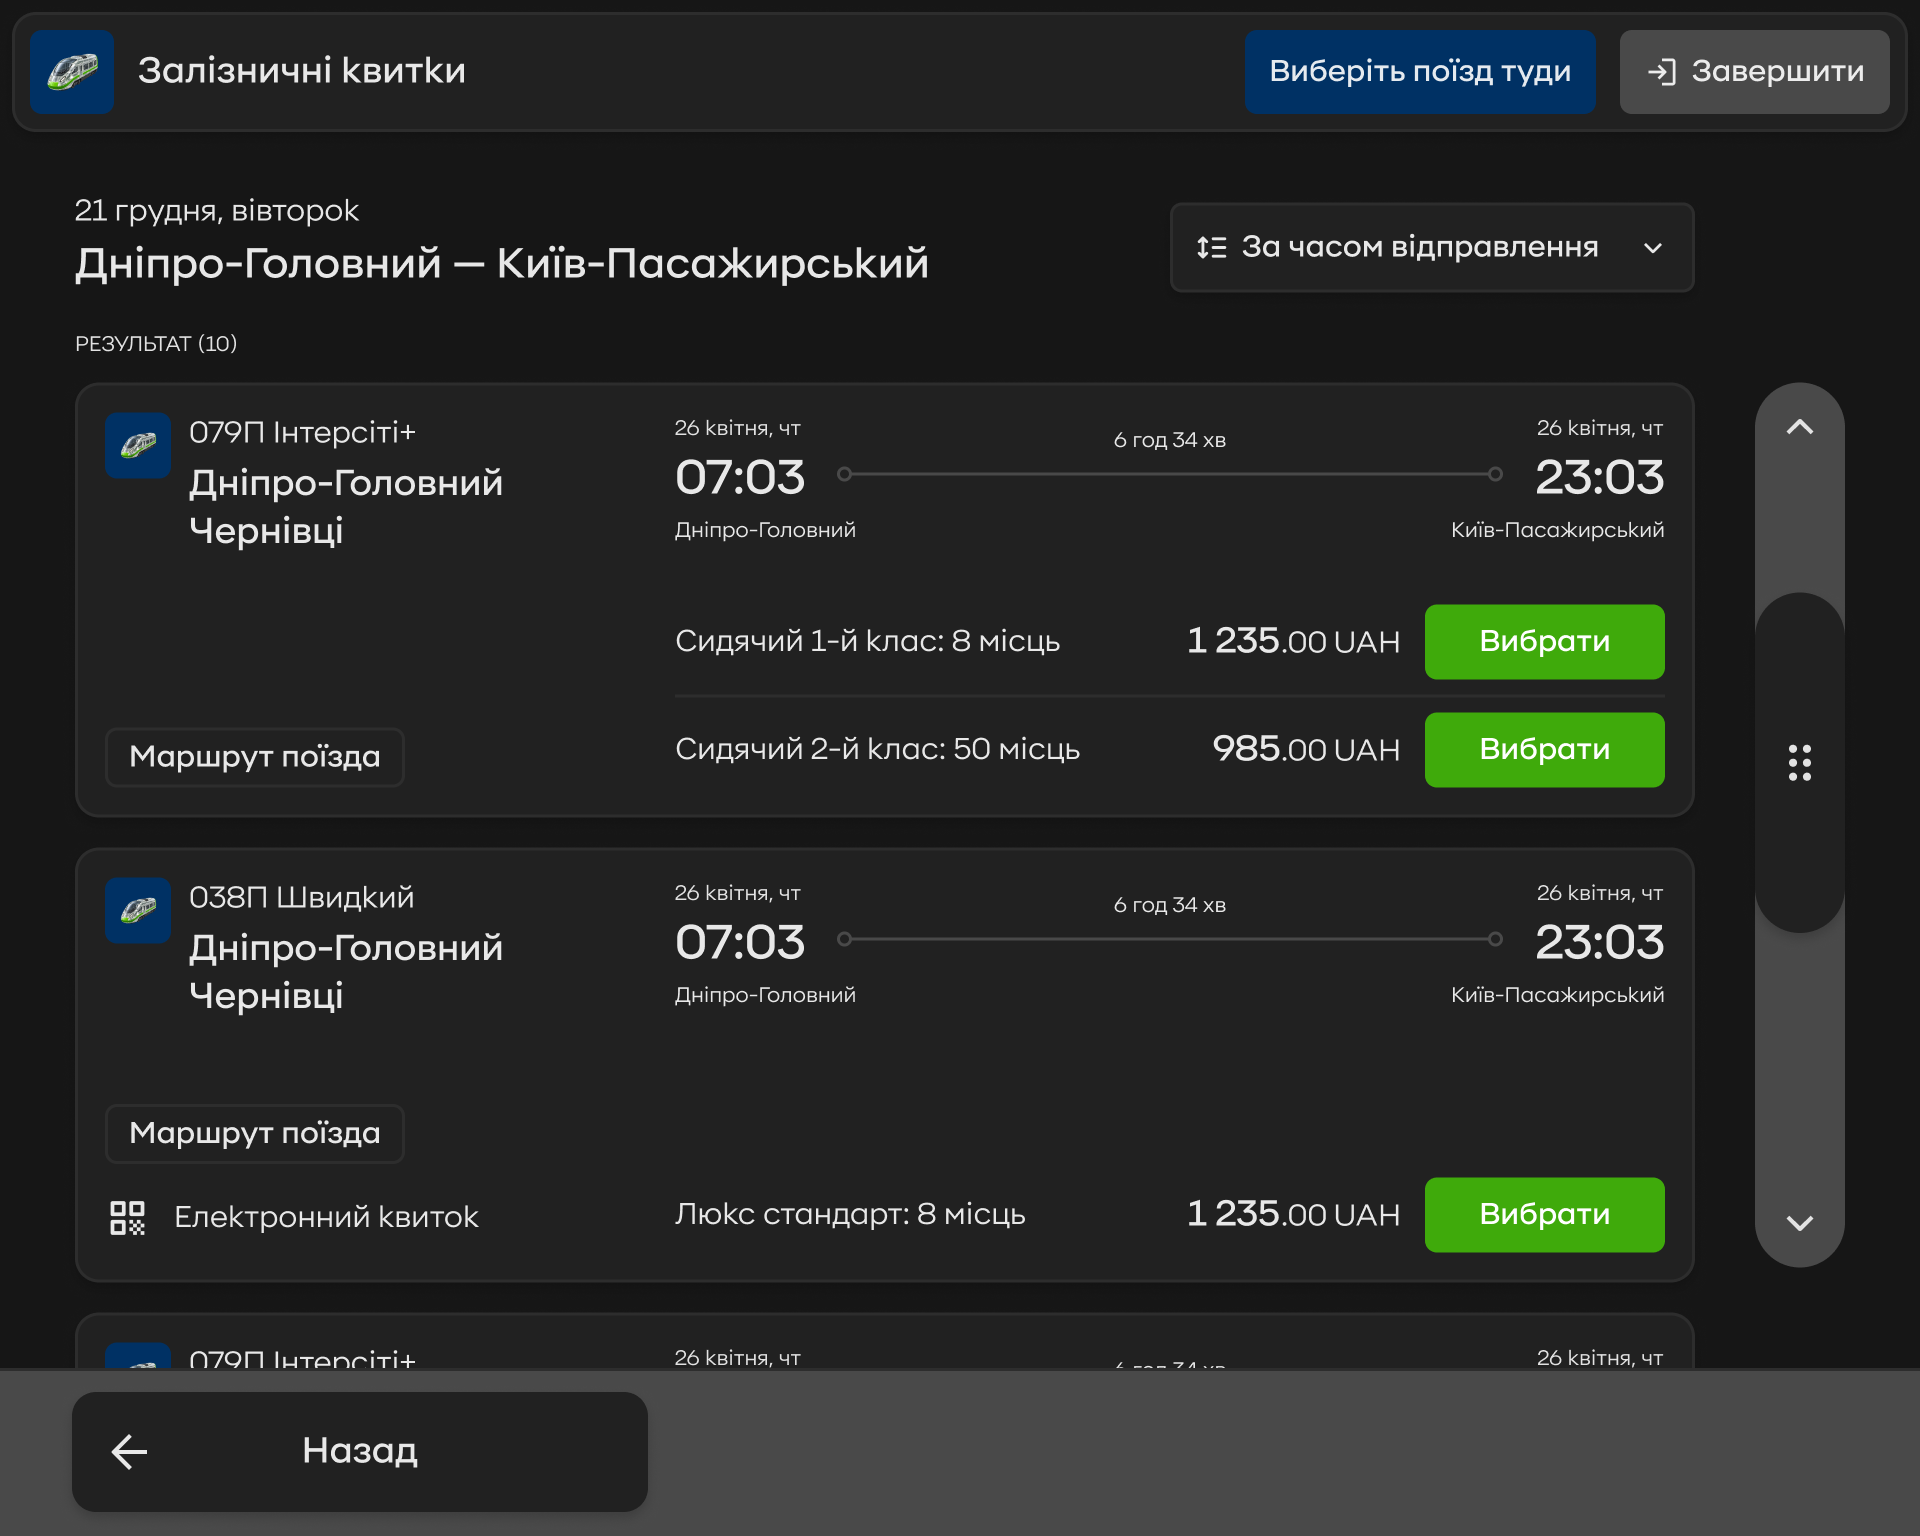This screenshot has width=1920, height=1536.
Task: Go back with the Назад button
Action: click(360, 1451)
